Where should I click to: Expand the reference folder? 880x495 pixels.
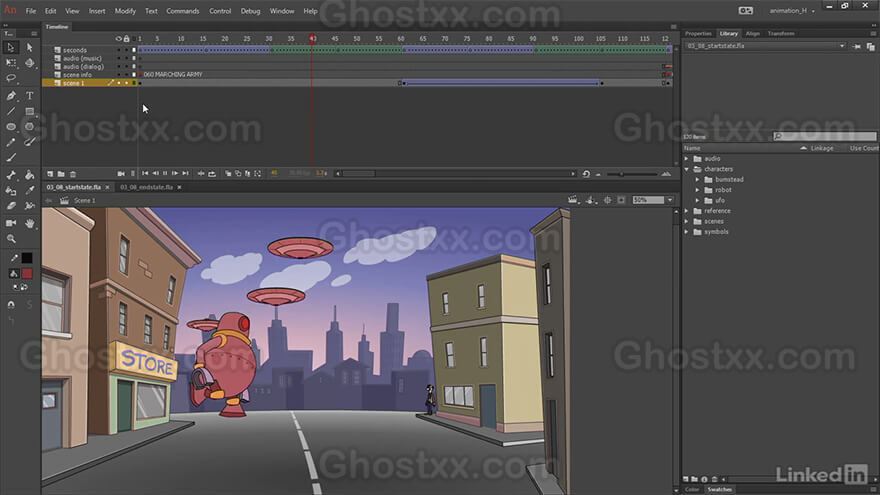point(686,211)
